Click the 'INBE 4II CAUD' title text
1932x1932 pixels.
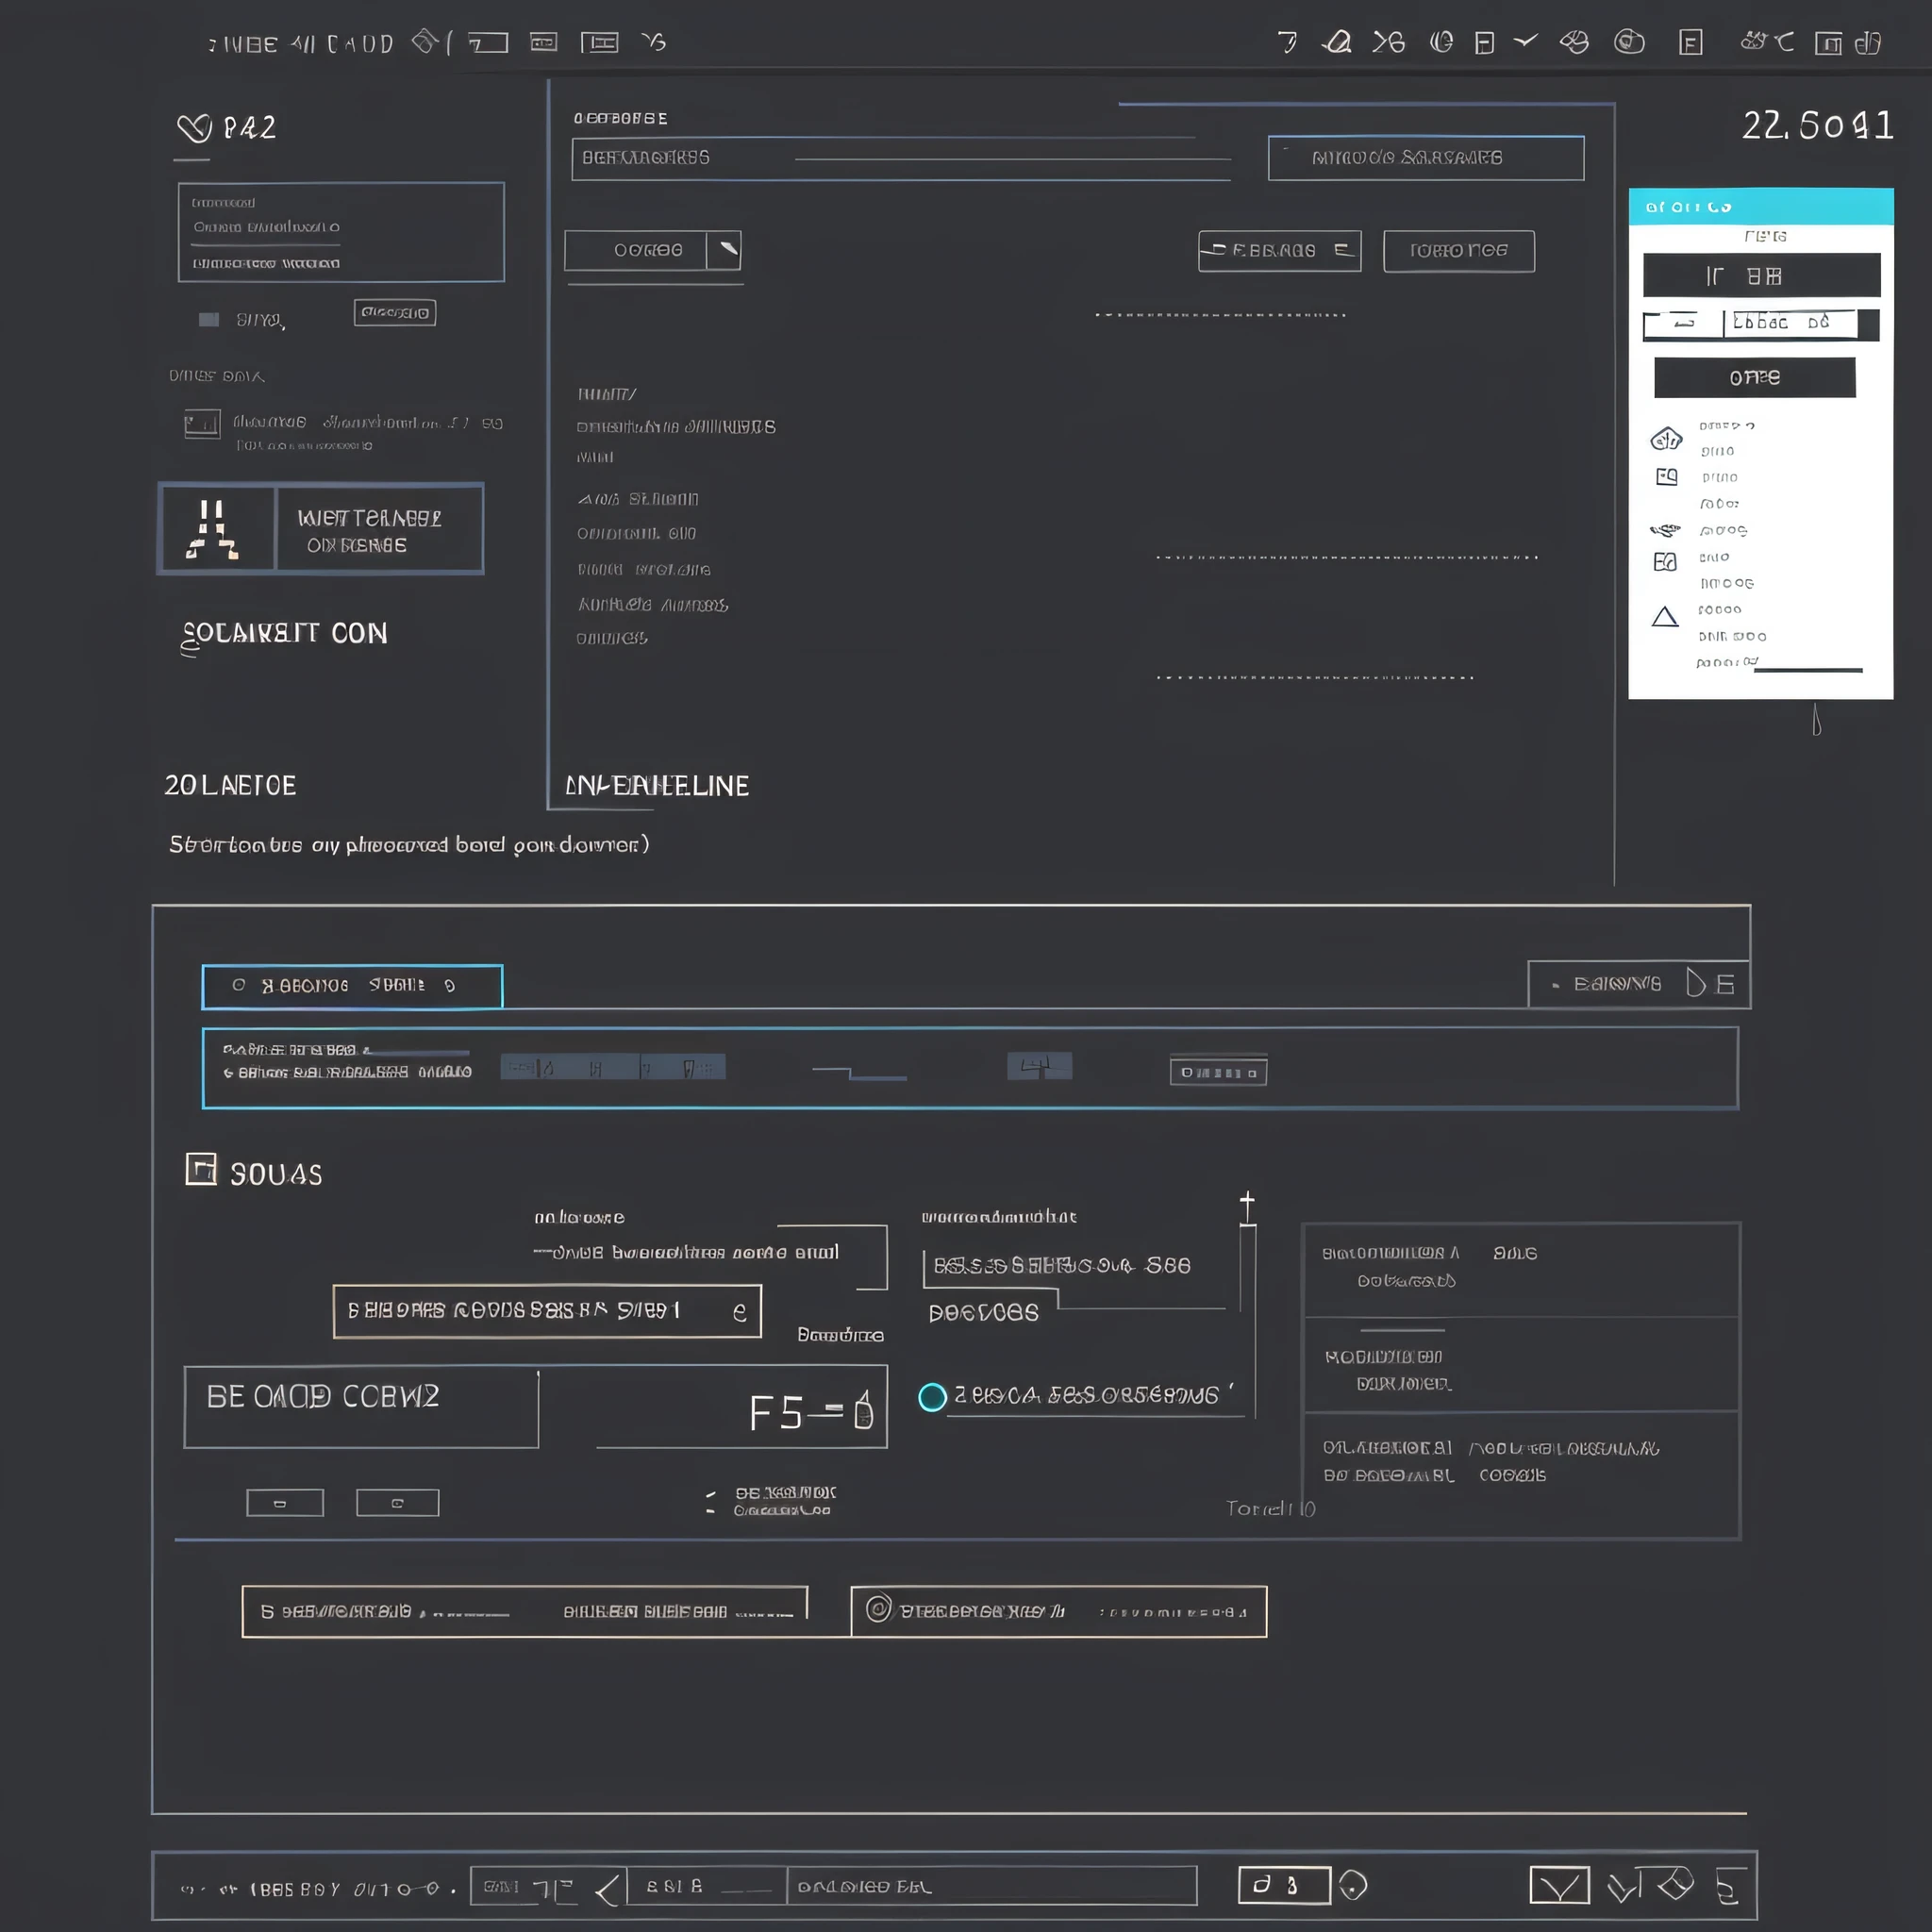pos(300,44)
